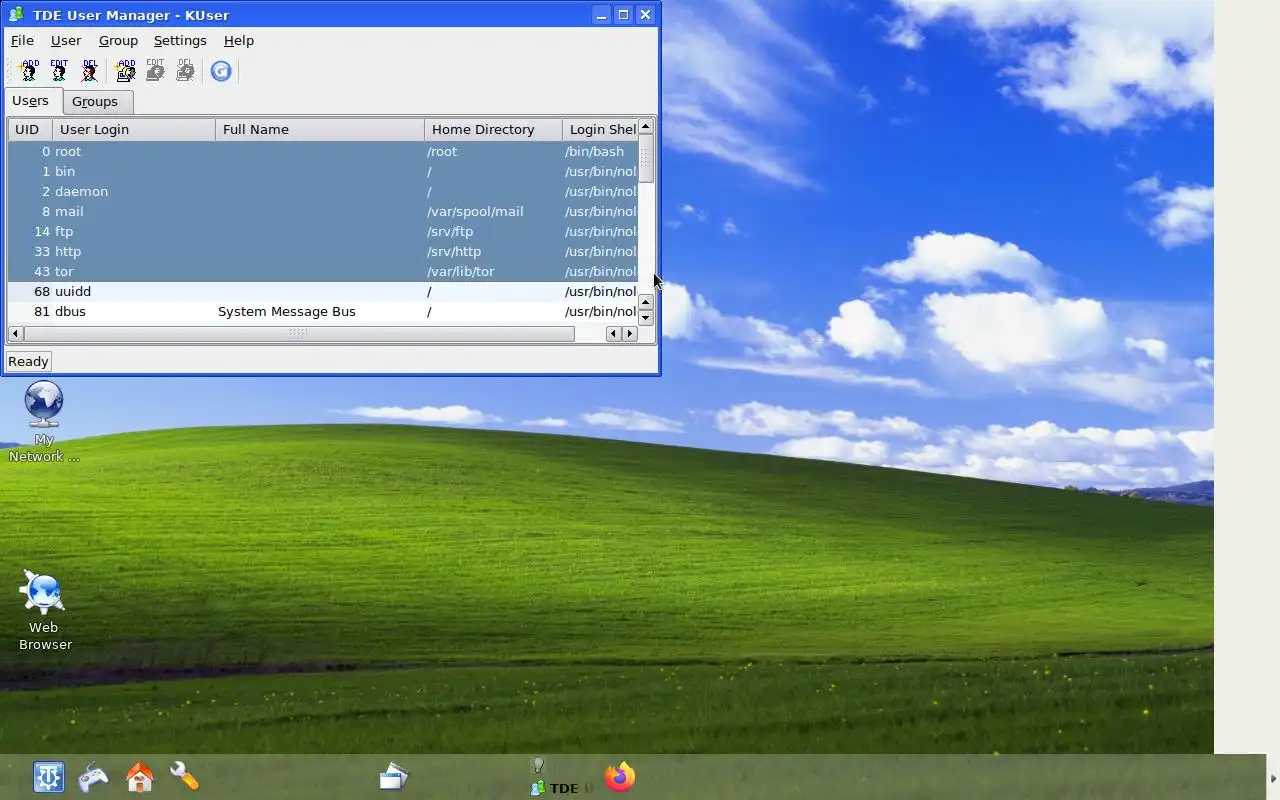1280x800 pixels.
Task: Sort by the UID column header
Action: click(x=30, y=129)
